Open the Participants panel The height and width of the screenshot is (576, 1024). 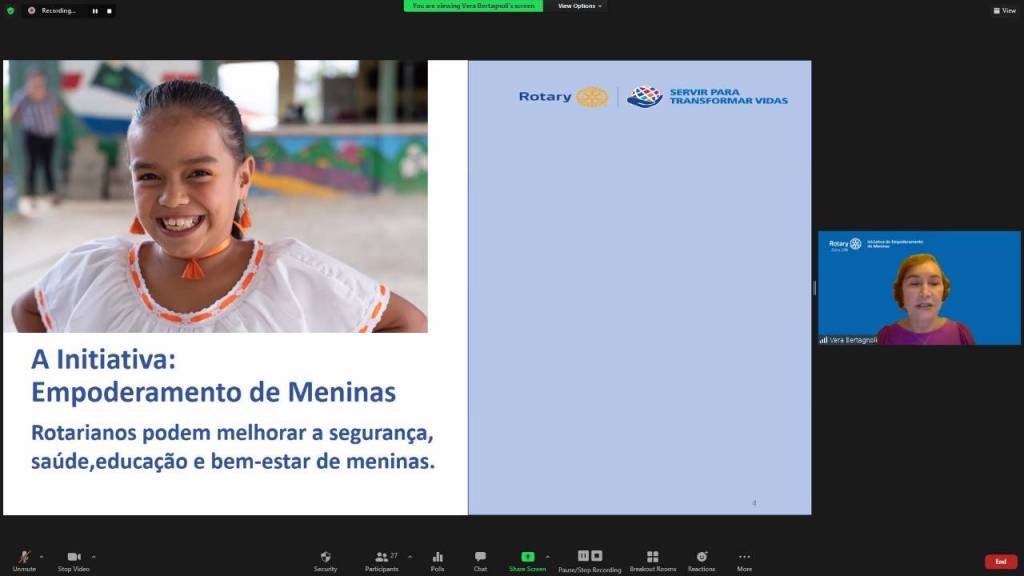click(x=381, y=559)
